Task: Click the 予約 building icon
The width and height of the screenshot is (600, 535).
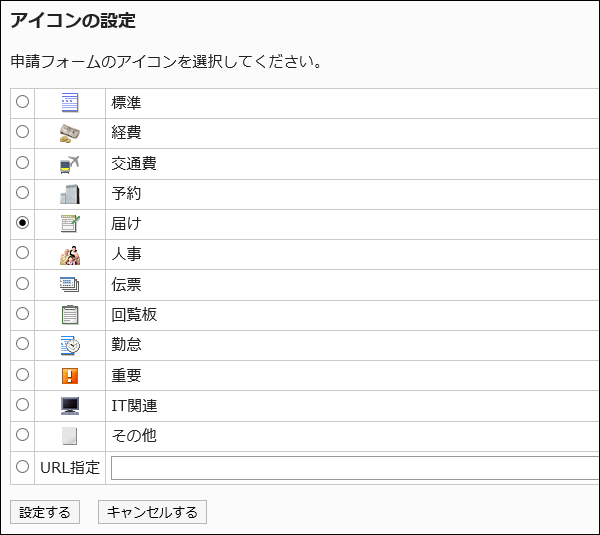Action: 69,194
